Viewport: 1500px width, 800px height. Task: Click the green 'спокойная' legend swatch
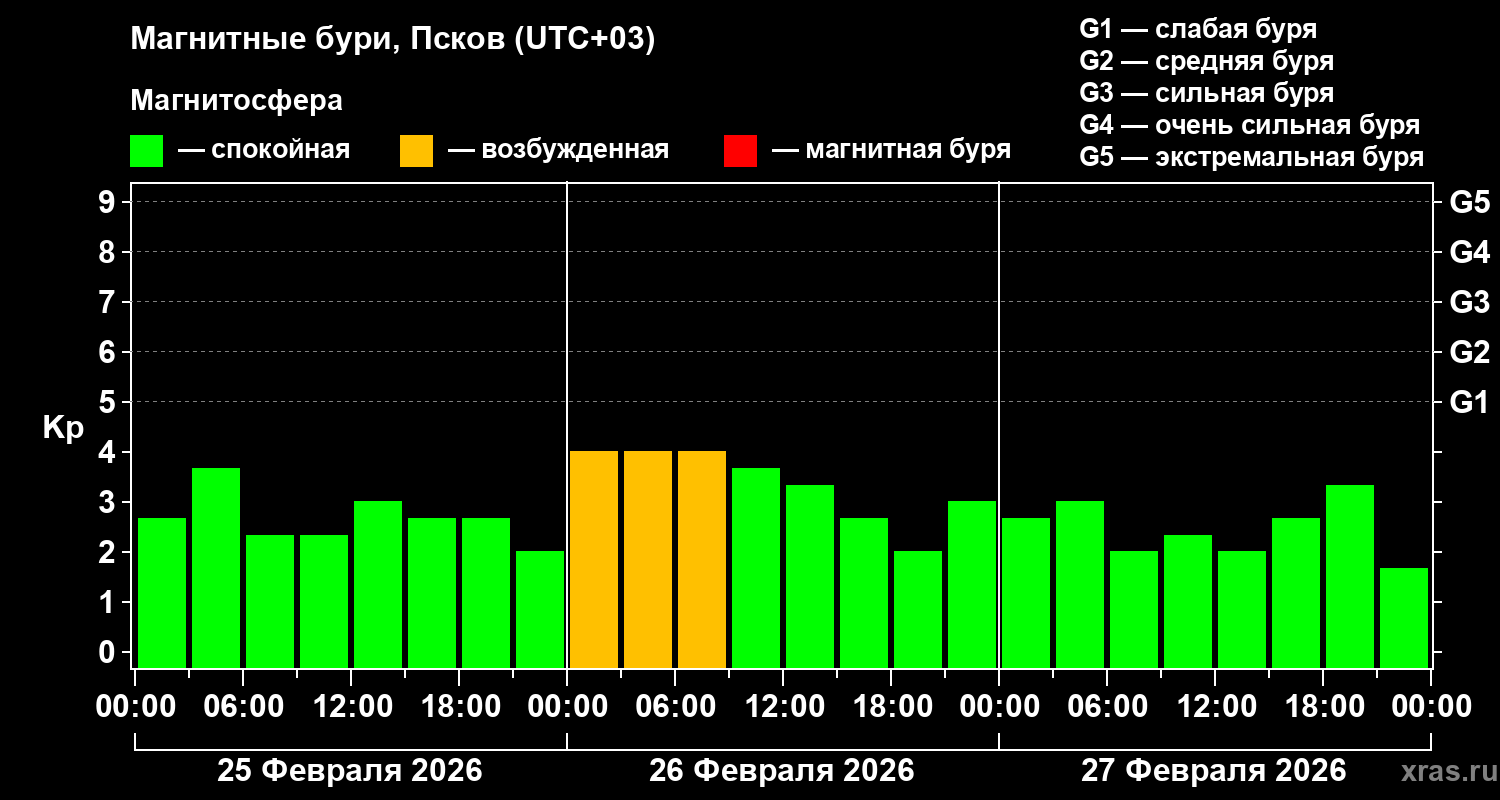[x=146, y=151]
